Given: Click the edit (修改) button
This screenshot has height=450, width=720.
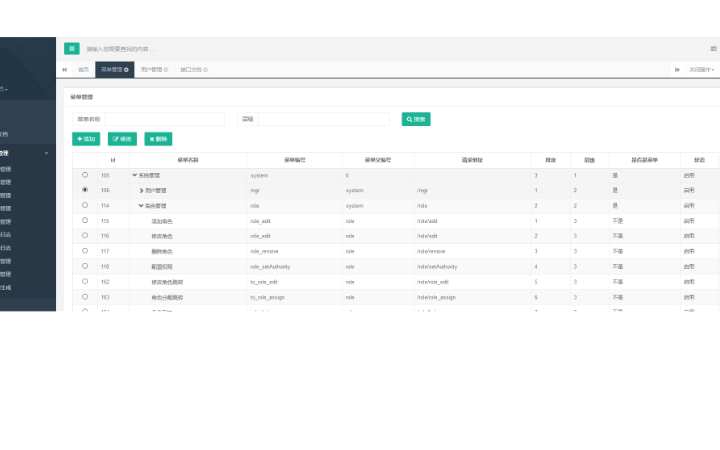Looking at the screenshot, I should 122,139.
